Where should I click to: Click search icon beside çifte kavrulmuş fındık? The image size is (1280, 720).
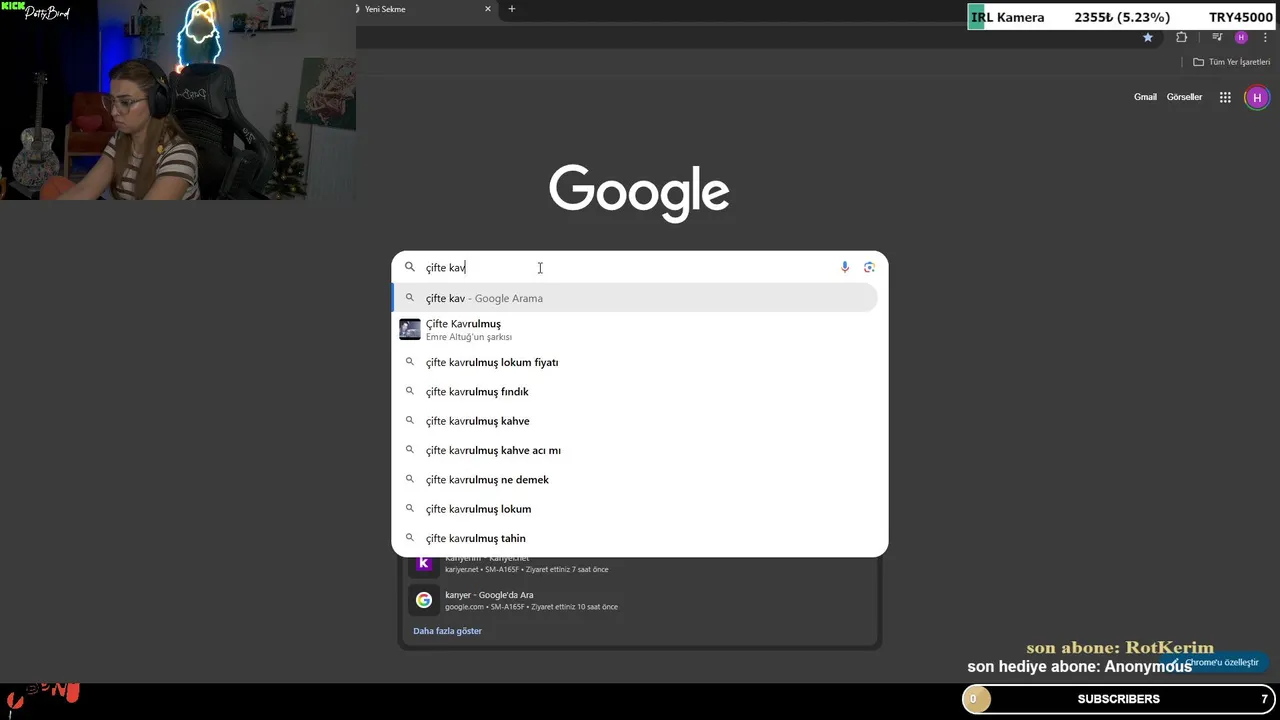409,391
